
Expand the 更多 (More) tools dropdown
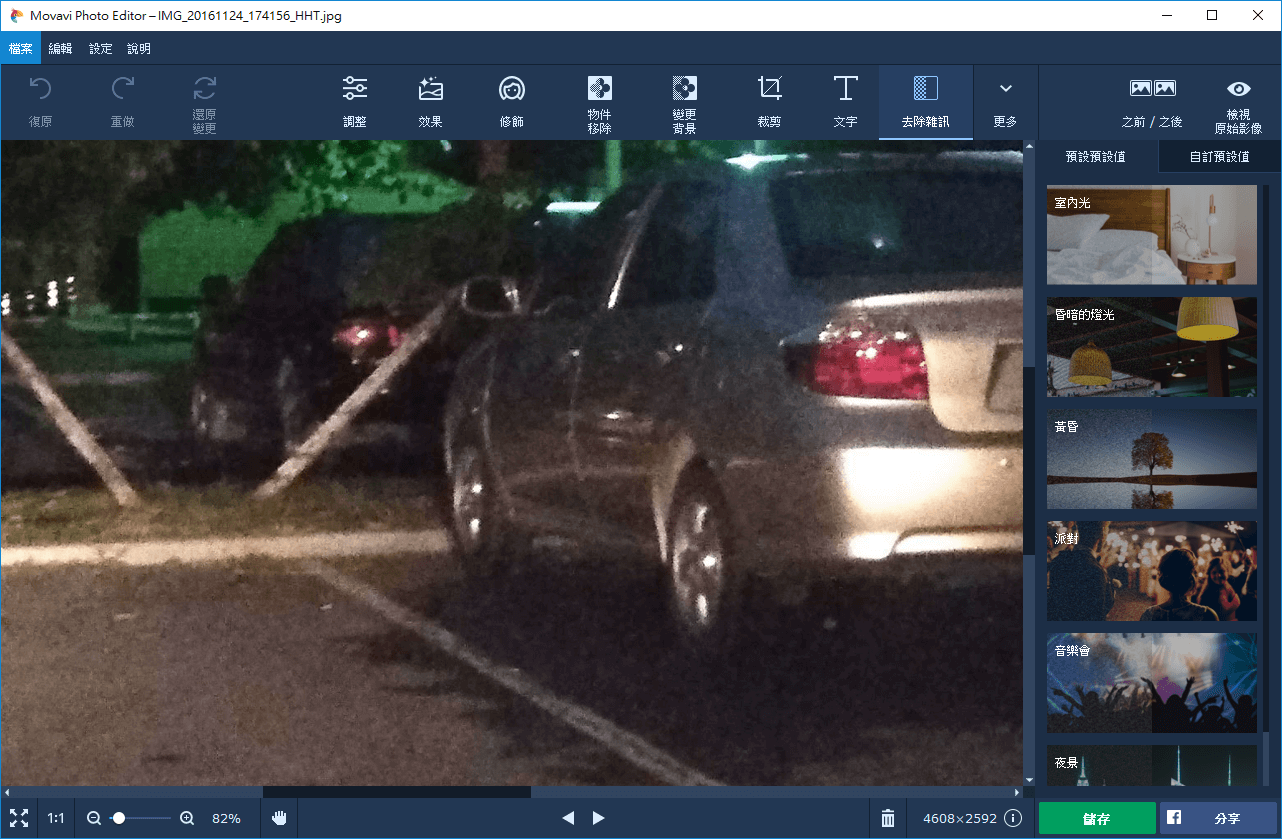[x=1005, y=102]
